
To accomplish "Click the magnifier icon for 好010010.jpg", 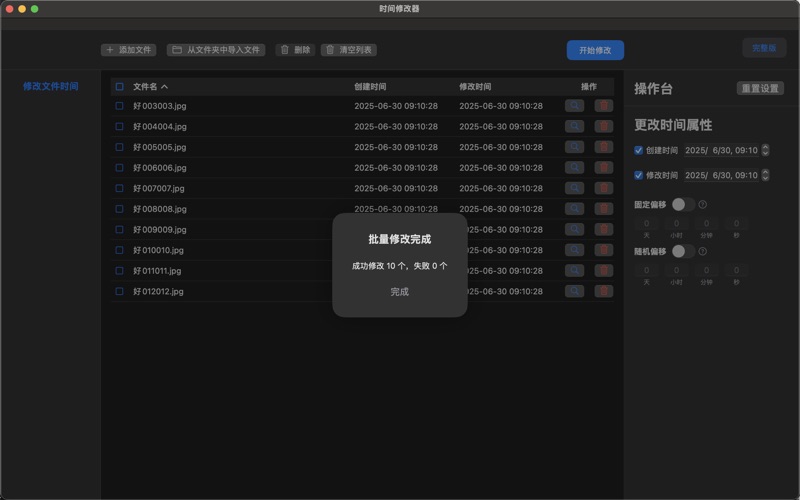I will click(574, 250).
